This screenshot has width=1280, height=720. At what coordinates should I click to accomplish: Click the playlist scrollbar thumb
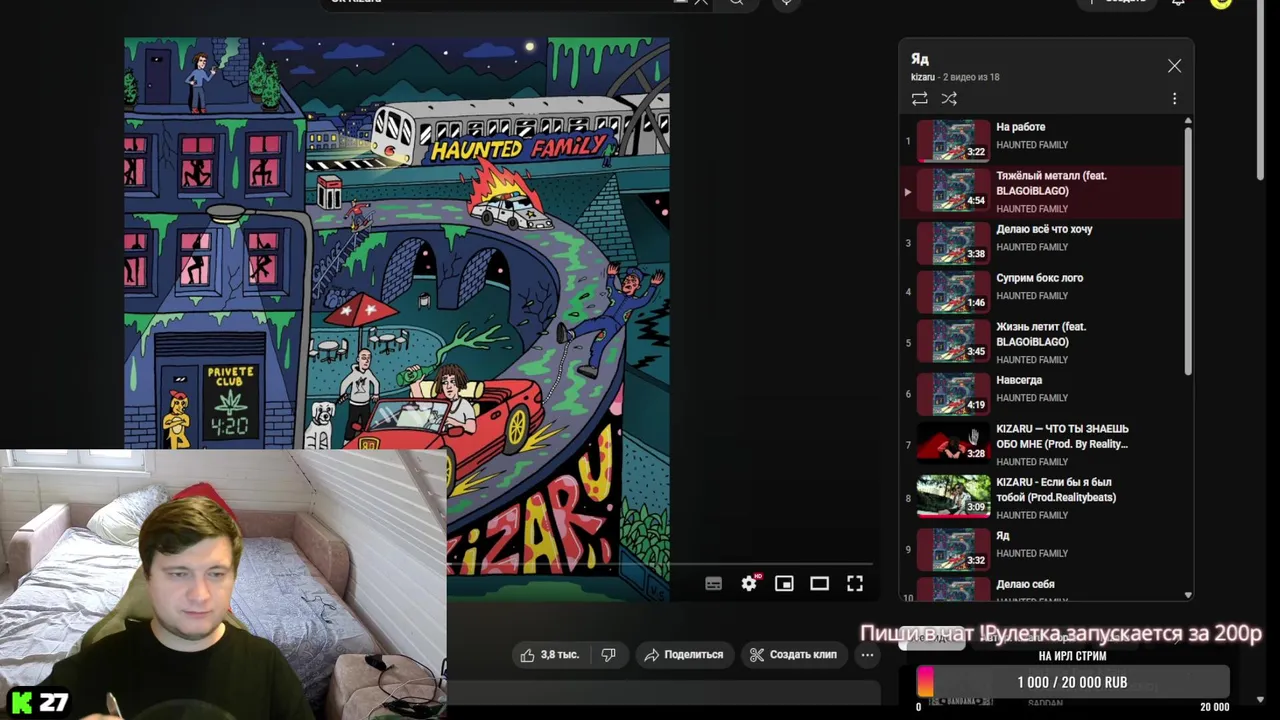click(1188, 252)
